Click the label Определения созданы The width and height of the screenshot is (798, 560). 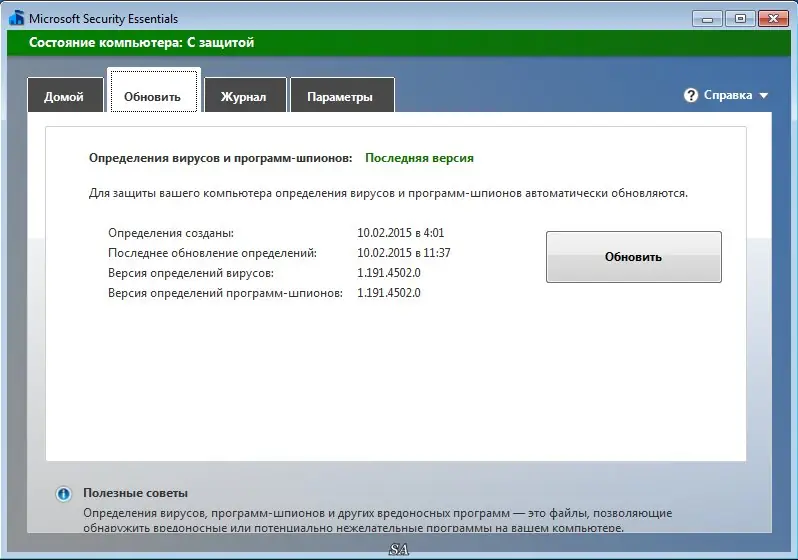[x=171, y=233]
